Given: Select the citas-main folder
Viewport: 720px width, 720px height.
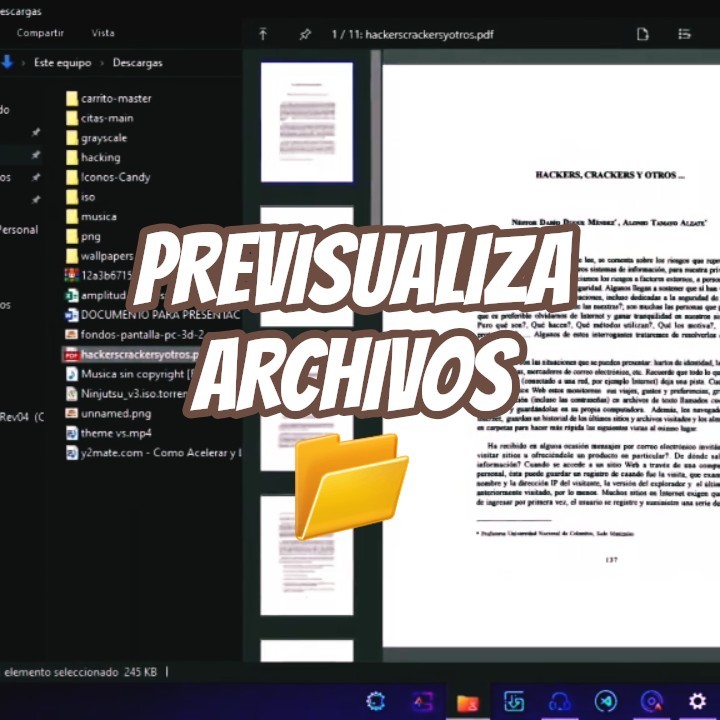Looking at the screenshot, I should pyautogui.click(x=100, y=118).
